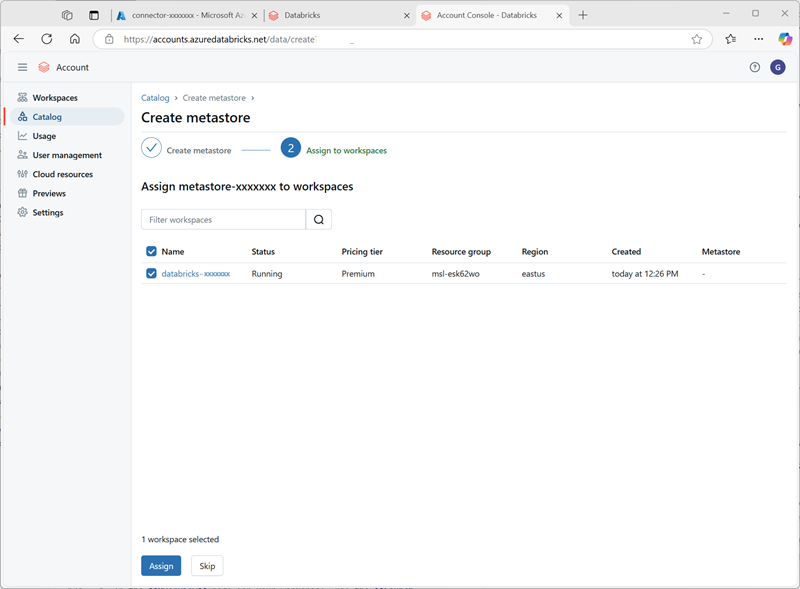Close the Databricks tab
This screenshot has height=589, width=800.
coord(407,16)
